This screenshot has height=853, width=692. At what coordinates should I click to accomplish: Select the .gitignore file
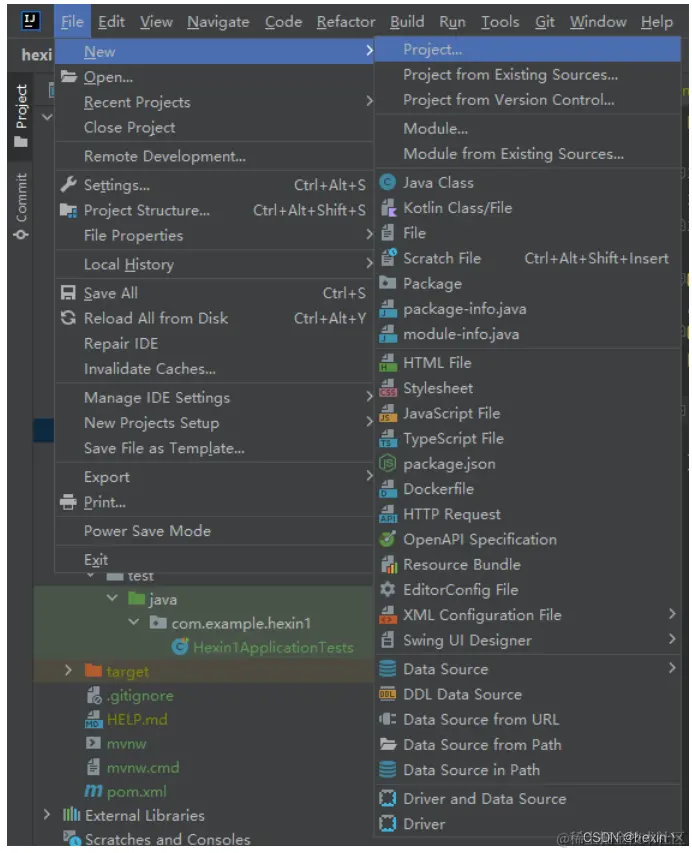[x=140, y=695]
